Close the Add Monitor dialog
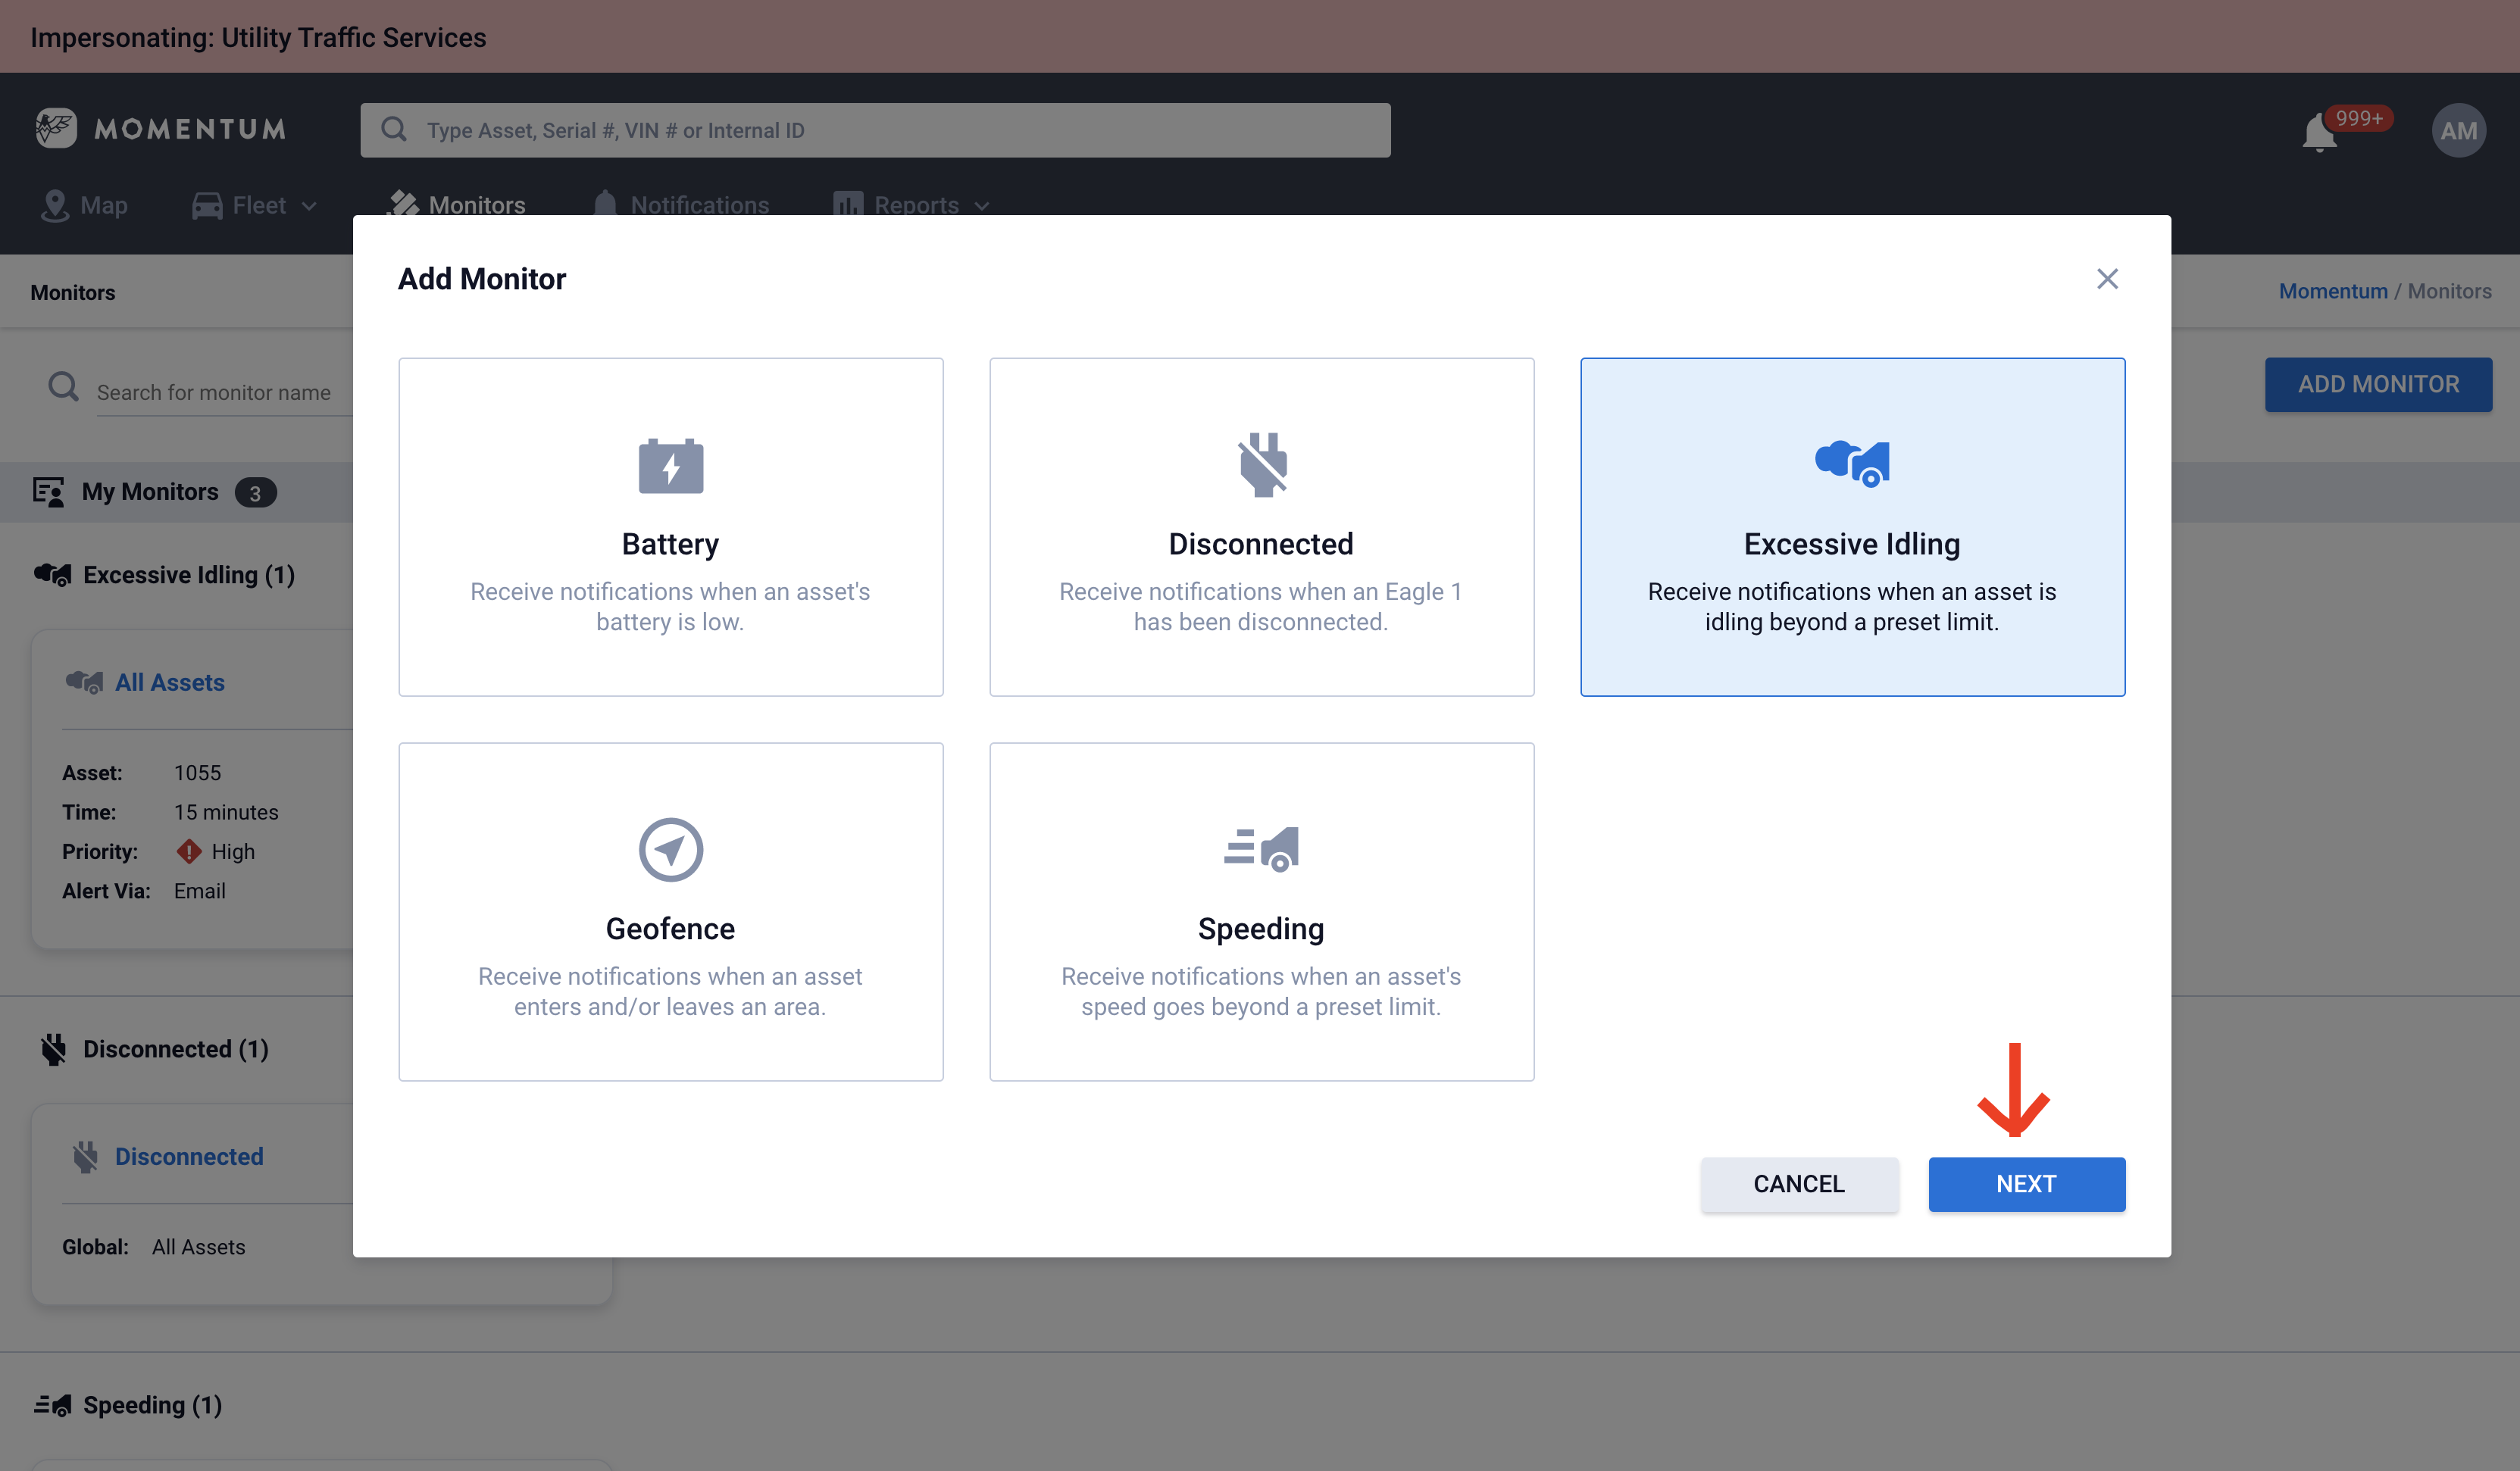 coord(2107,279)
